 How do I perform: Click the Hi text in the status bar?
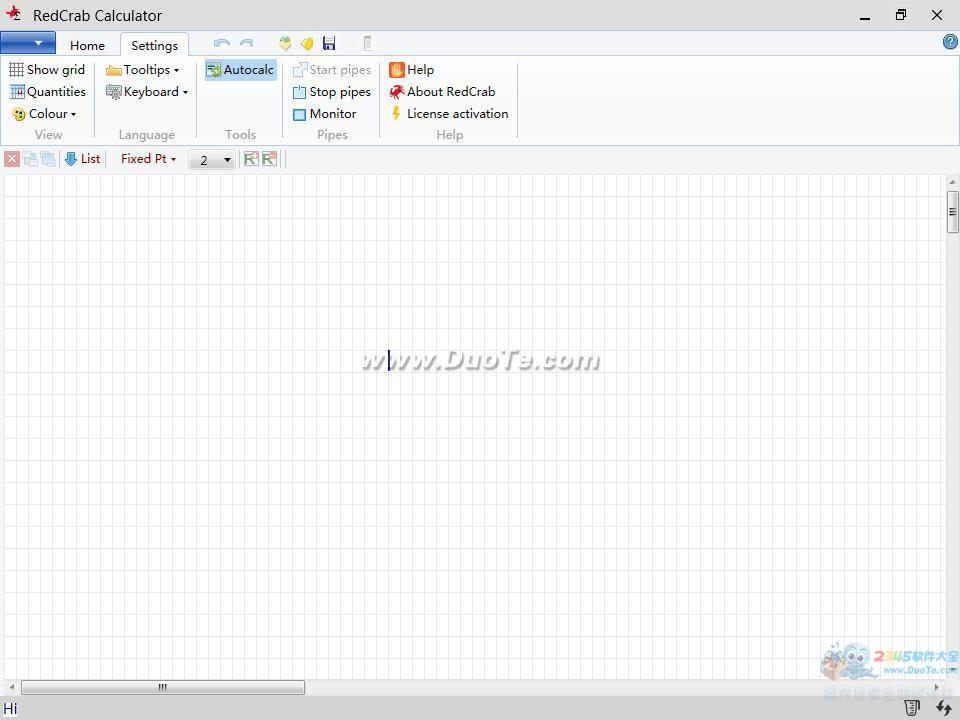click(10, 709)
